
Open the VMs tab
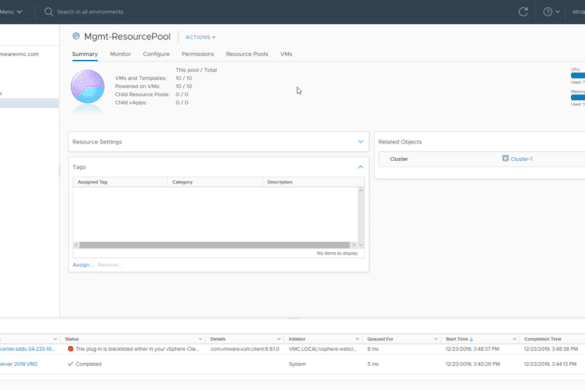tap(286, 54)
